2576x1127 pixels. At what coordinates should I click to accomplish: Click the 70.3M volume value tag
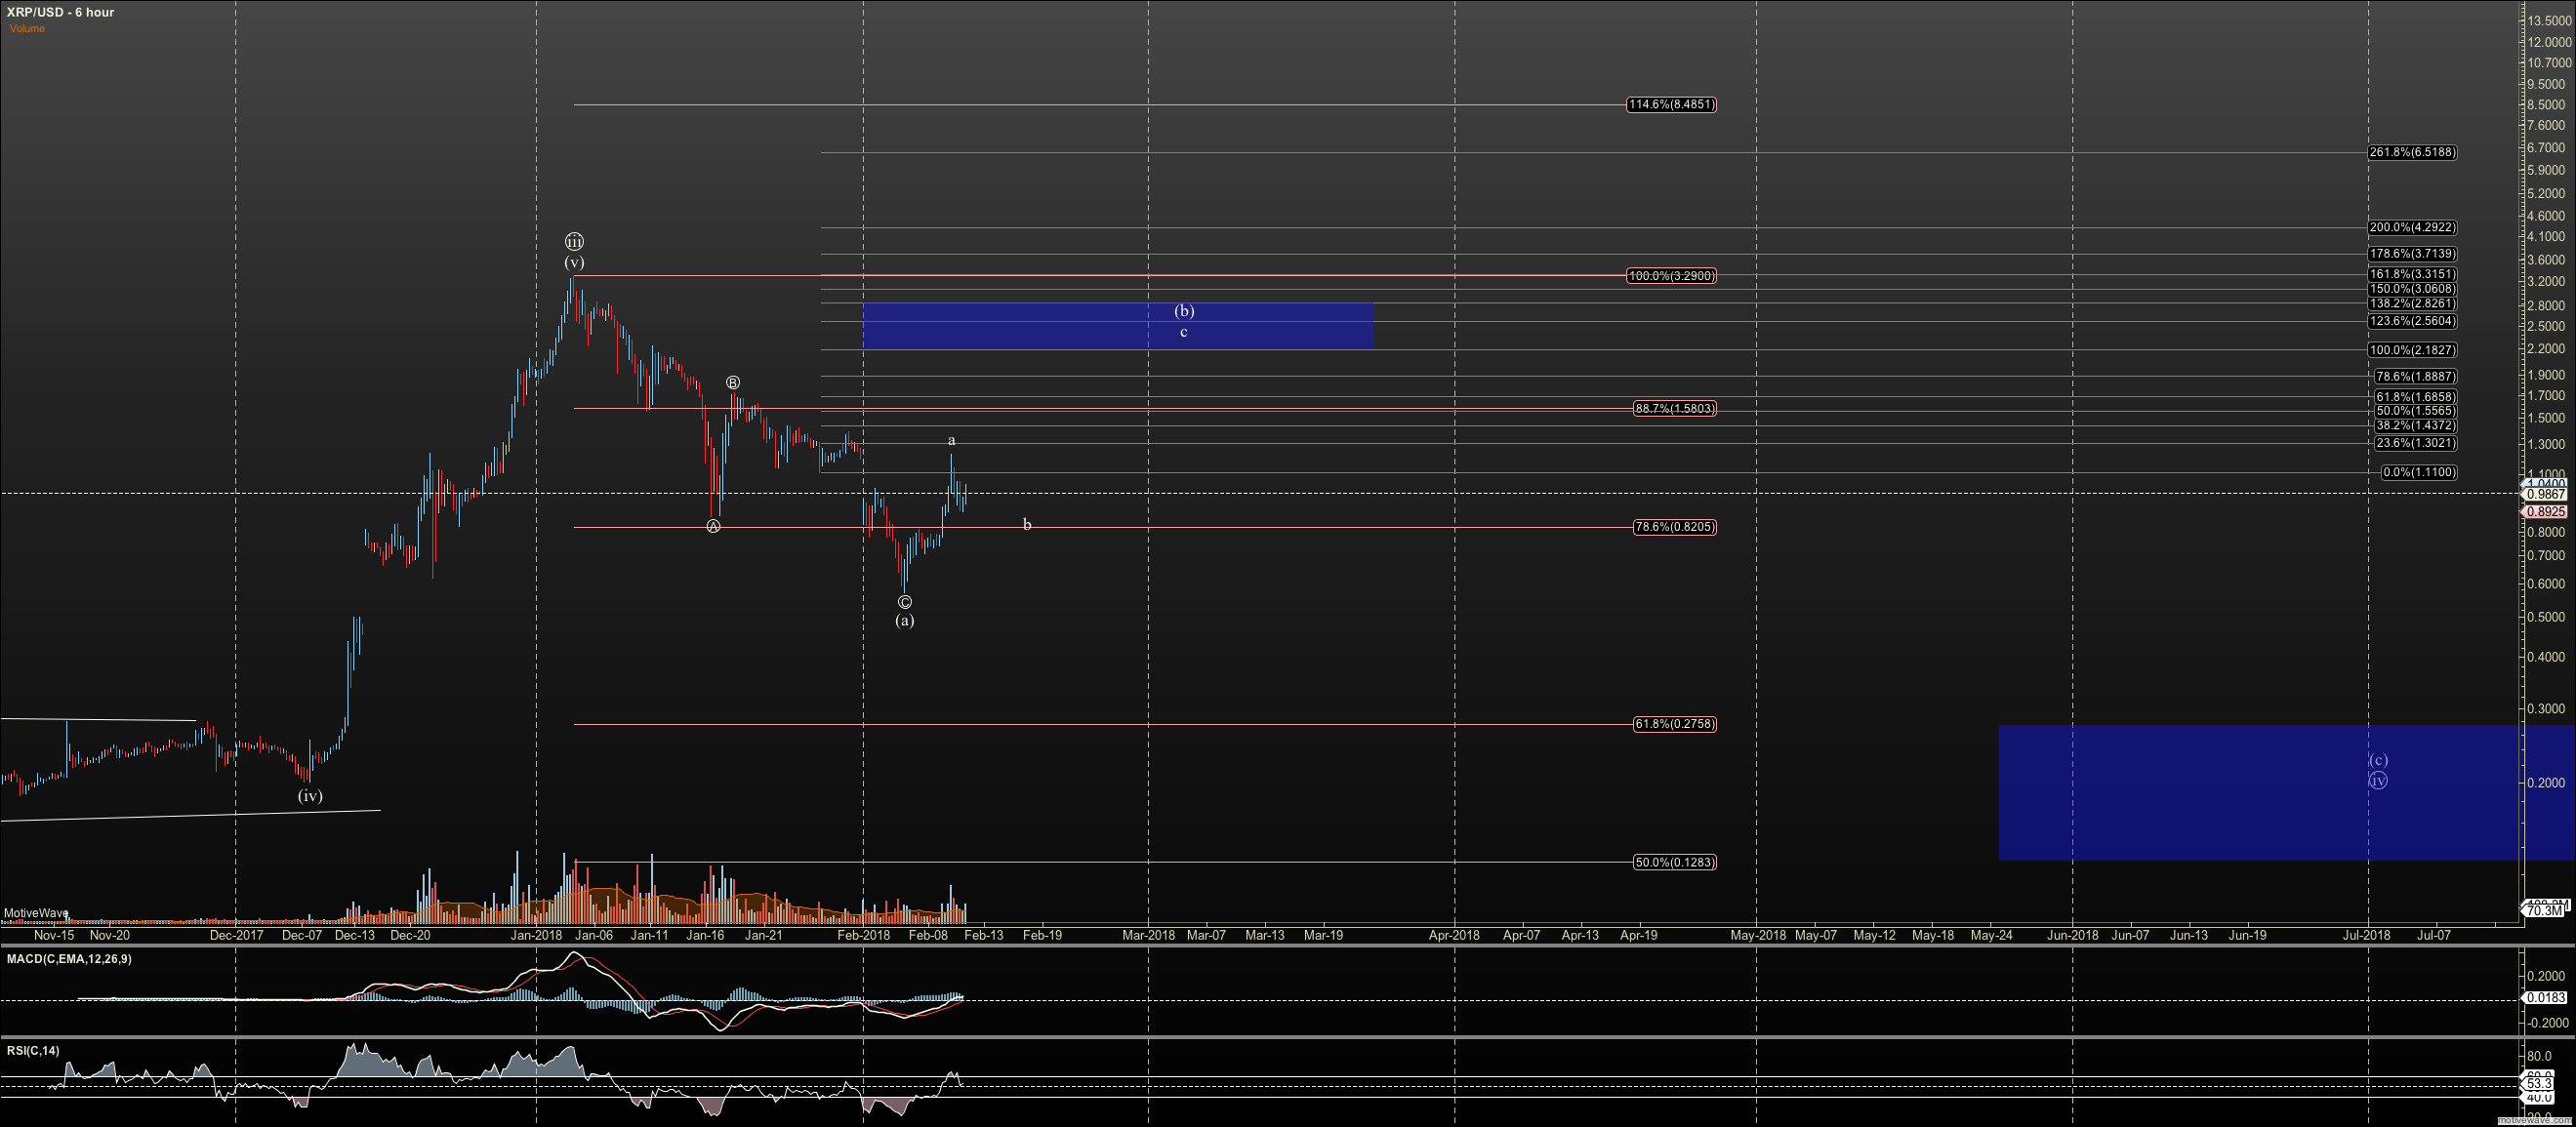[x=2543, y=911]
